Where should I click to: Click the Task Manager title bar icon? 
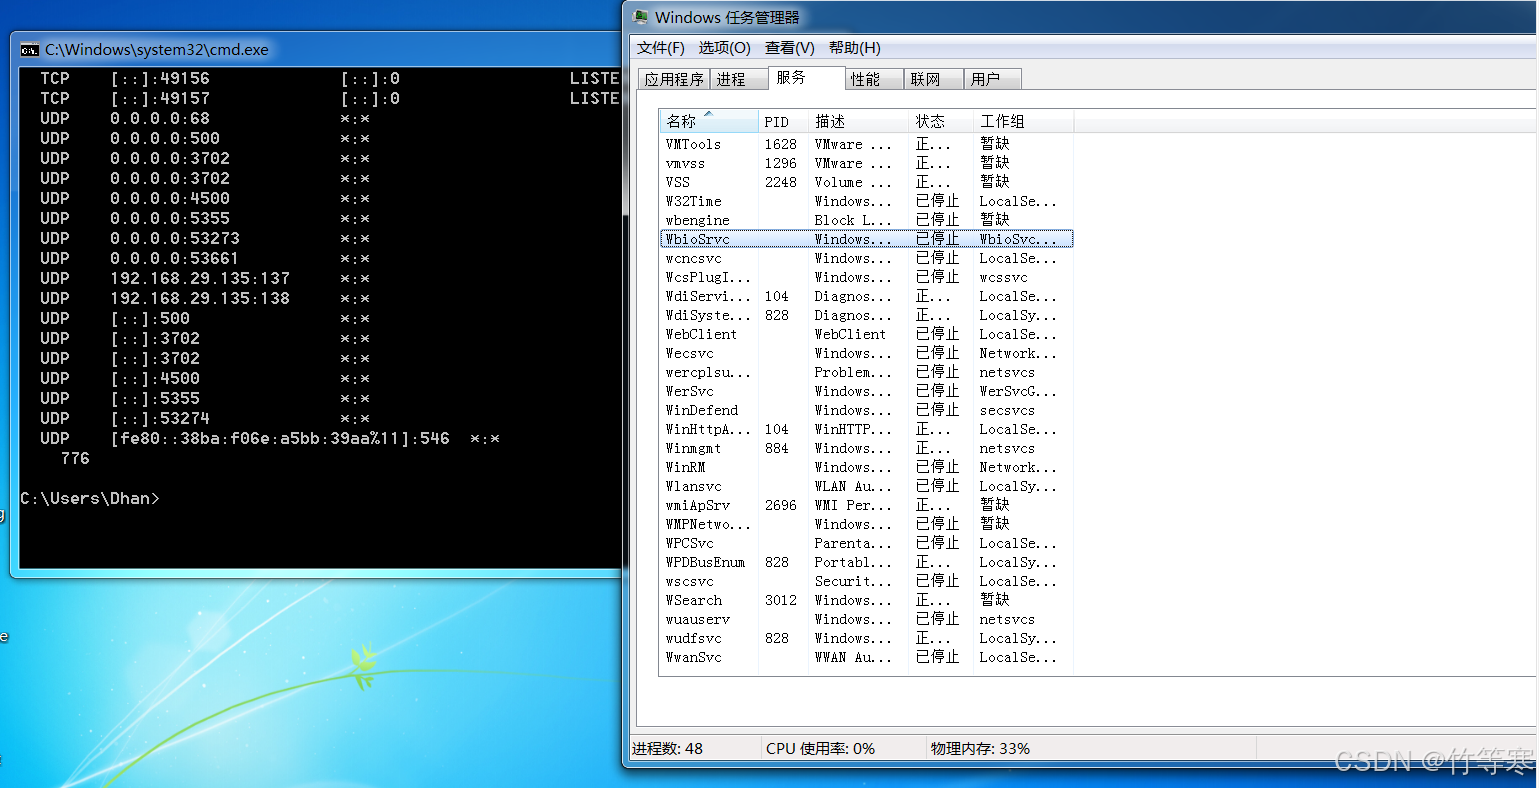641,17
